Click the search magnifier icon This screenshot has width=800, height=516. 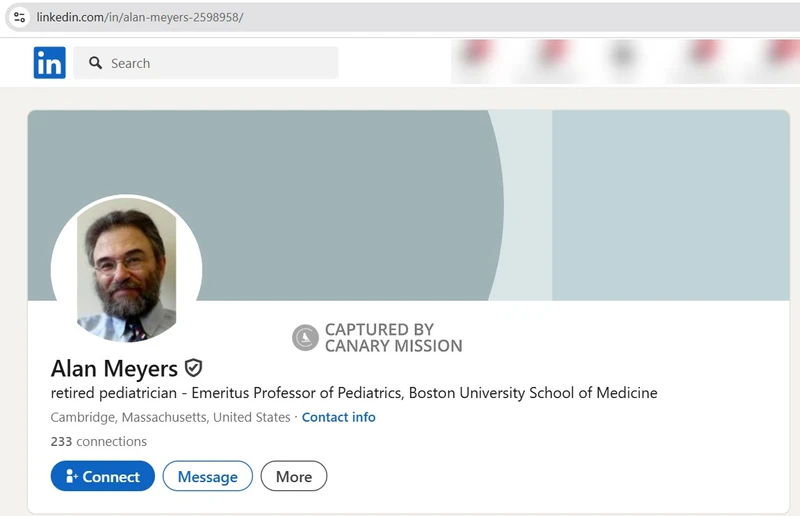95,63
